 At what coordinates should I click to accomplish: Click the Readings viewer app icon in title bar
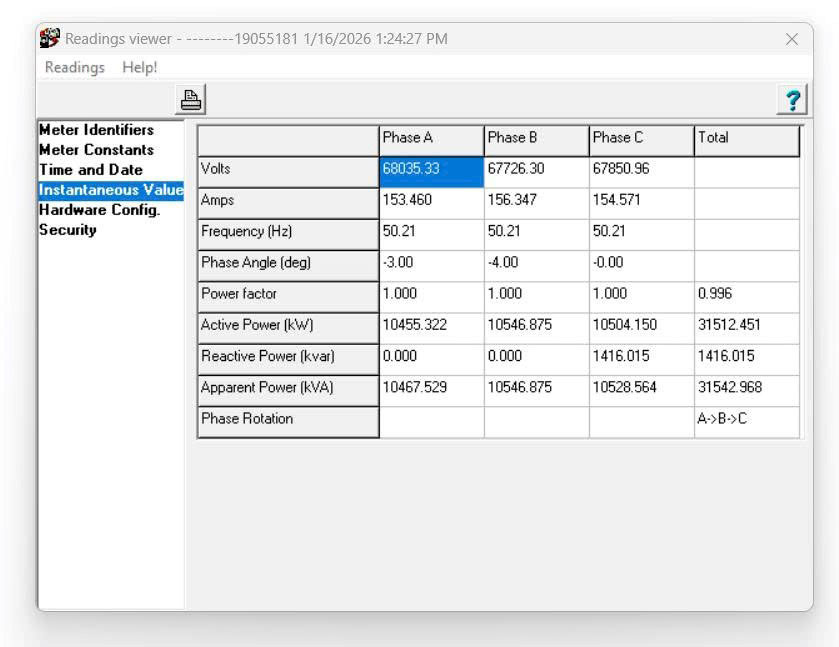pyautogui.click(x=50, y=39)
